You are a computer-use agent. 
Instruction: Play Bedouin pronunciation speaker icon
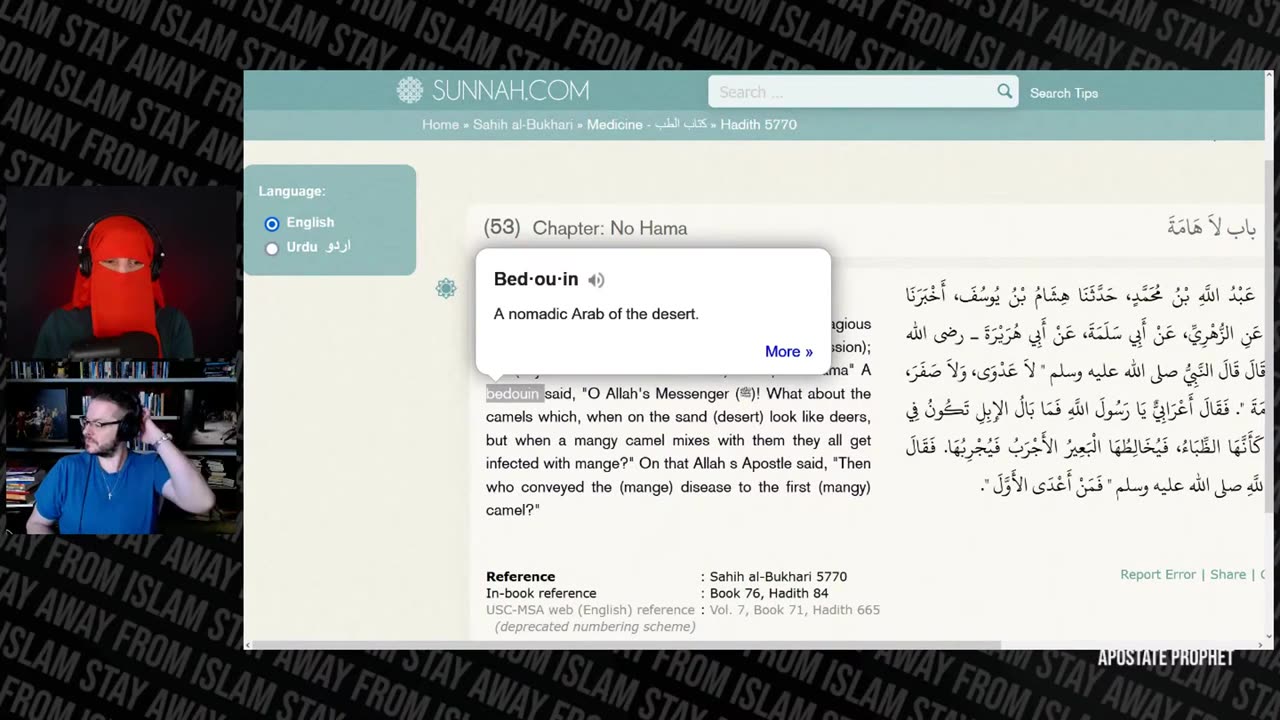[x=596, y=280]
